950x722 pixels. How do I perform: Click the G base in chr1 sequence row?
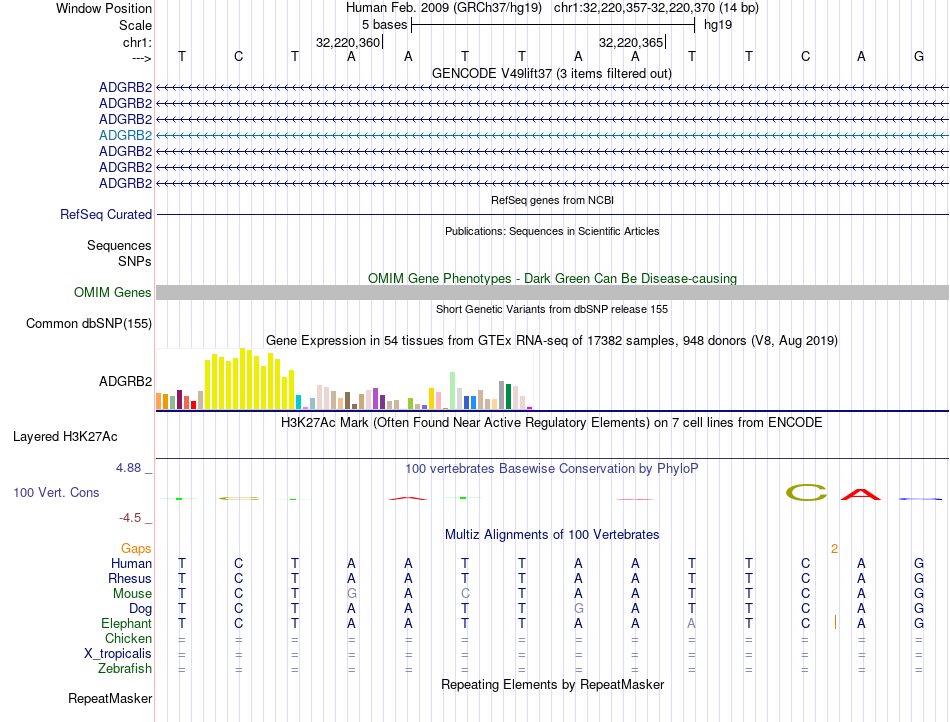(918, 56)
